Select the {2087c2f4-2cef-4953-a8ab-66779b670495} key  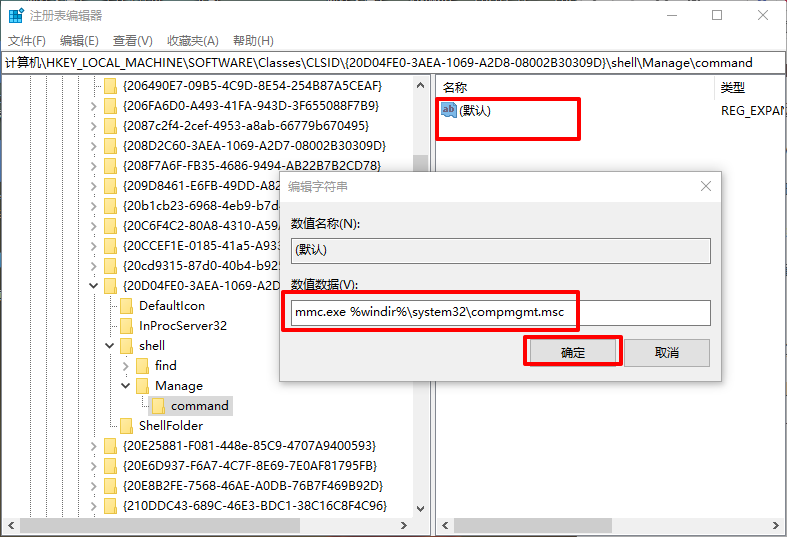(245, 126)
